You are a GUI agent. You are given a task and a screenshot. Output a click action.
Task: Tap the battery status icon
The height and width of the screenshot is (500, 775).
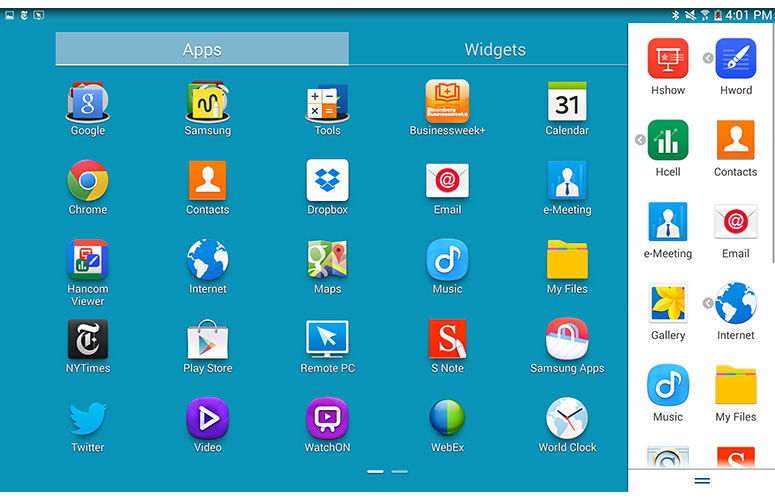pos(718,15)
